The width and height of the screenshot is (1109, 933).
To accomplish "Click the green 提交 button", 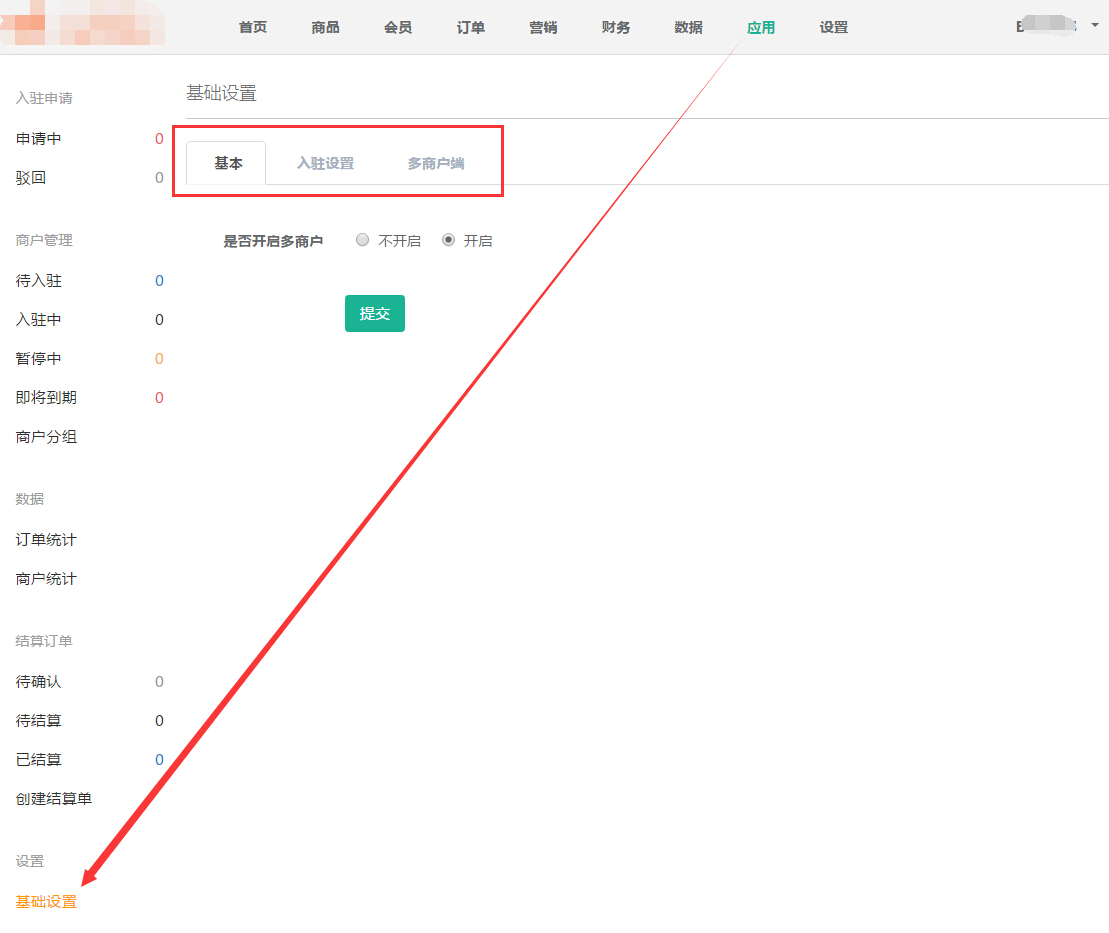I will coord(374,313).
